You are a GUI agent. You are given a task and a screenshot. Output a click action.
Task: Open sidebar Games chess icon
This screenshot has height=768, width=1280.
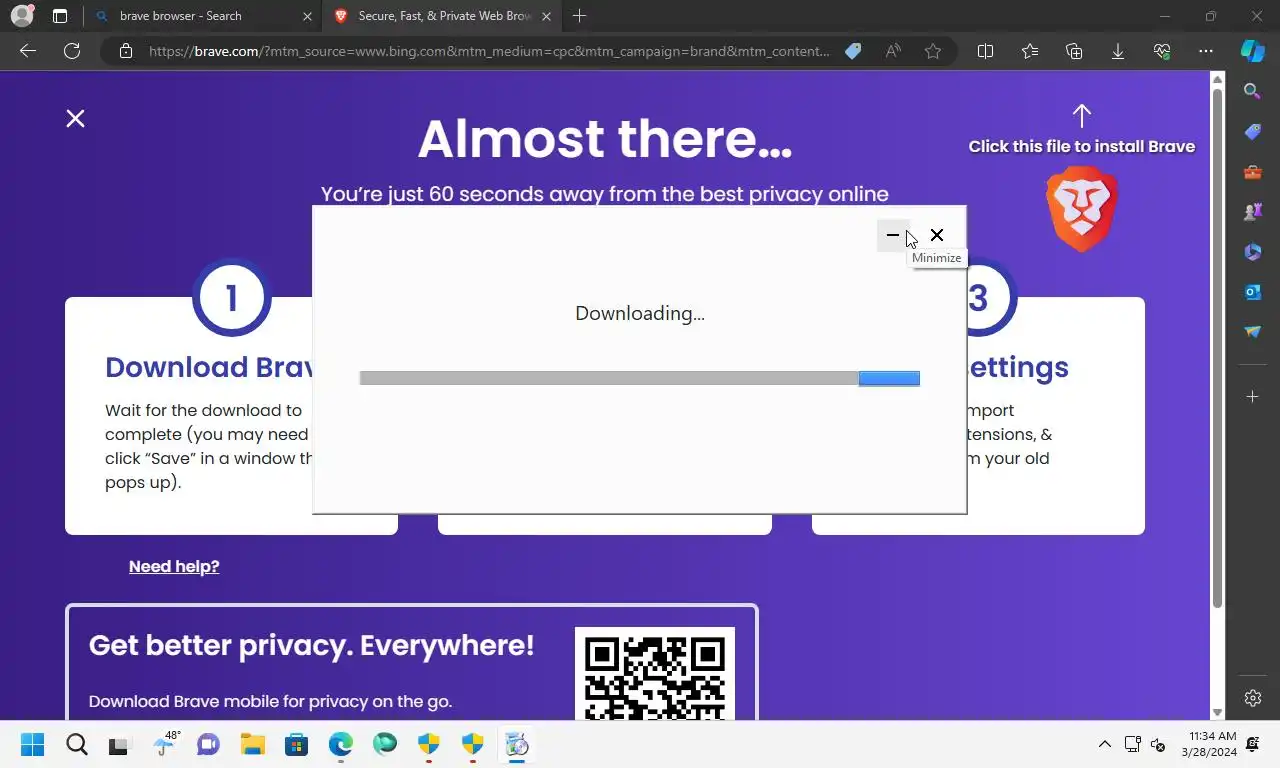(x=1252, y=212)
